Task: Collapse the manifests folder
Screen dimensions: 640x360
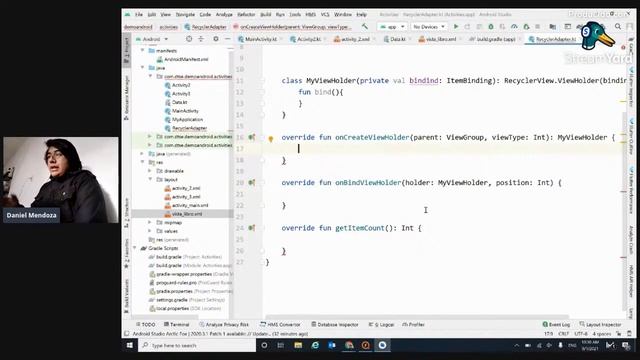Action: coord(142,51)
